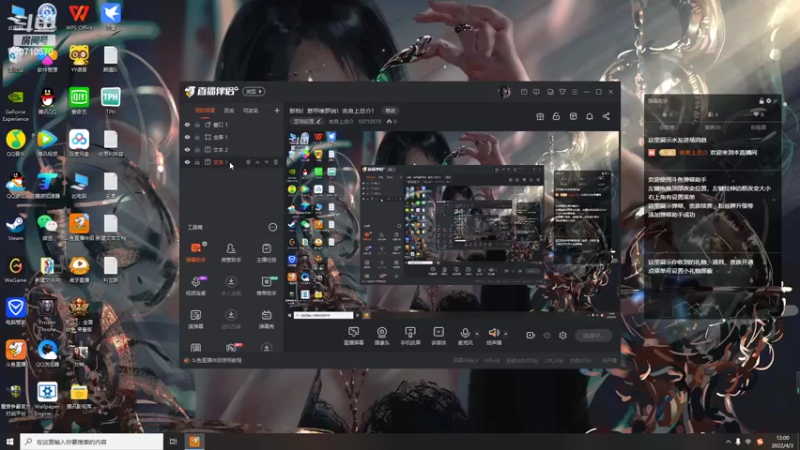Viewport: 800px width, 450px height.
Task: Add 直播屏幕 screen capture source
Action: pos(354,336)
